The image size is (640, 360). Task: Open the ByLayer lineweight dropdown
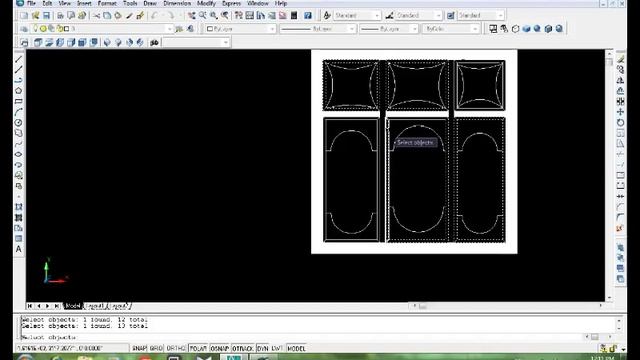(389, 29)
